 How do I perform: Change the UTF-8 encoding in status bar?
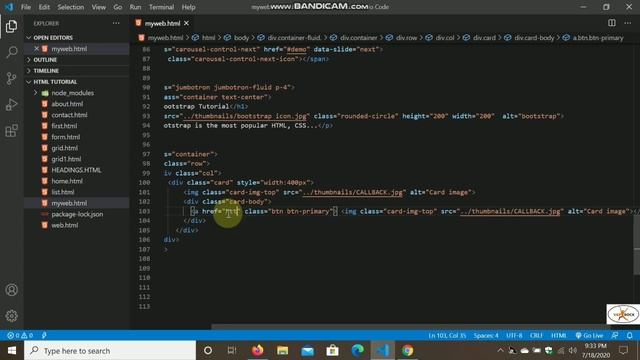click(514, 336)
